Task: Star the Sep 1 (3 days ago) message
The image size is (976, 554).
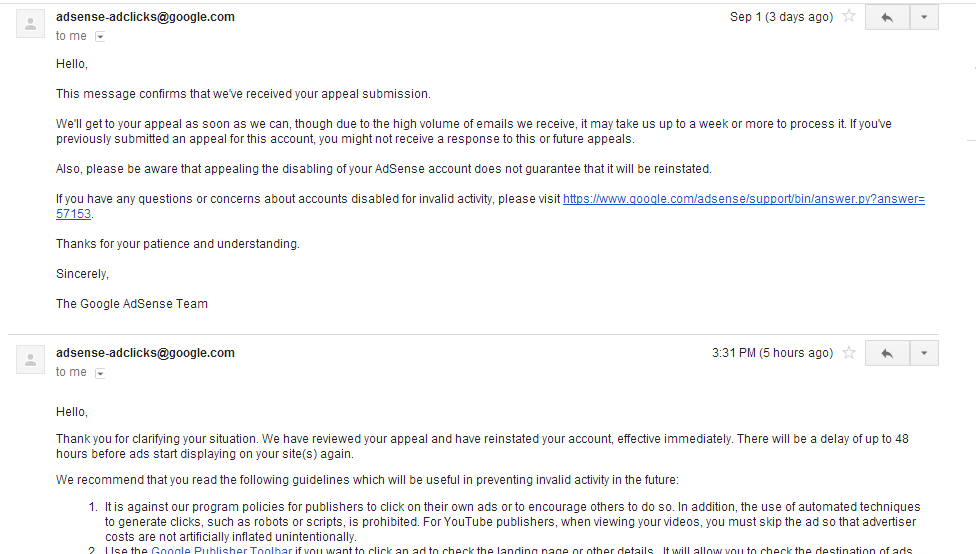Action: (x=849, y=17)
